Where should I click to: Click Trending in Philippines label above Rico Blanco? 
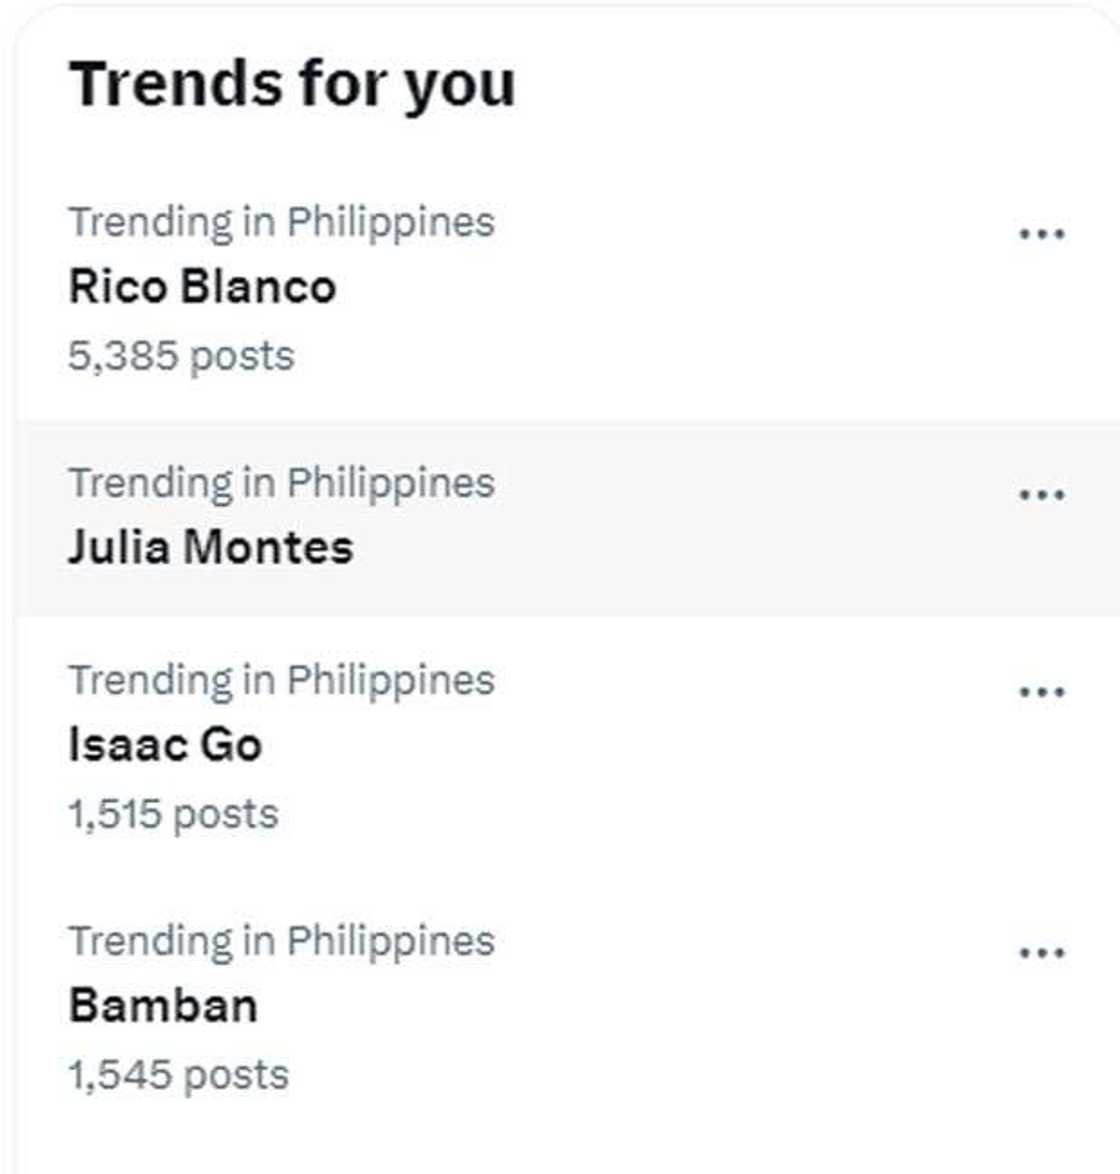click(x=281, y=222)
